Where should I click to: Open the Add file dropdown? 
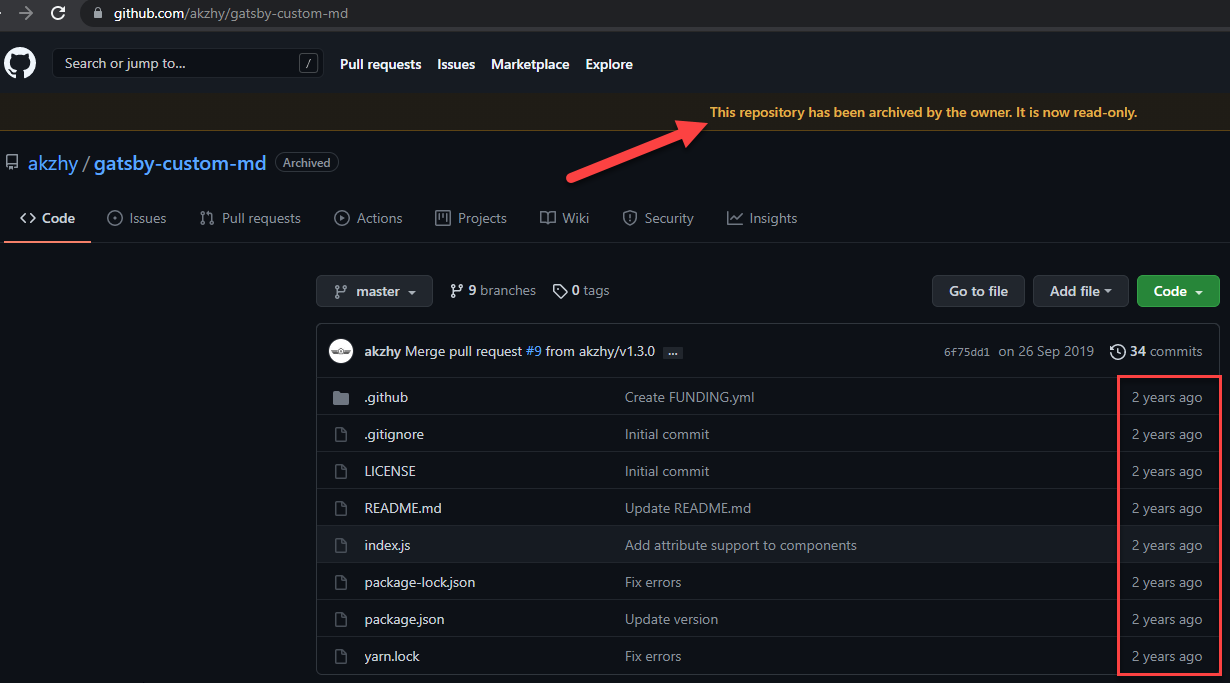[1081, 291]
